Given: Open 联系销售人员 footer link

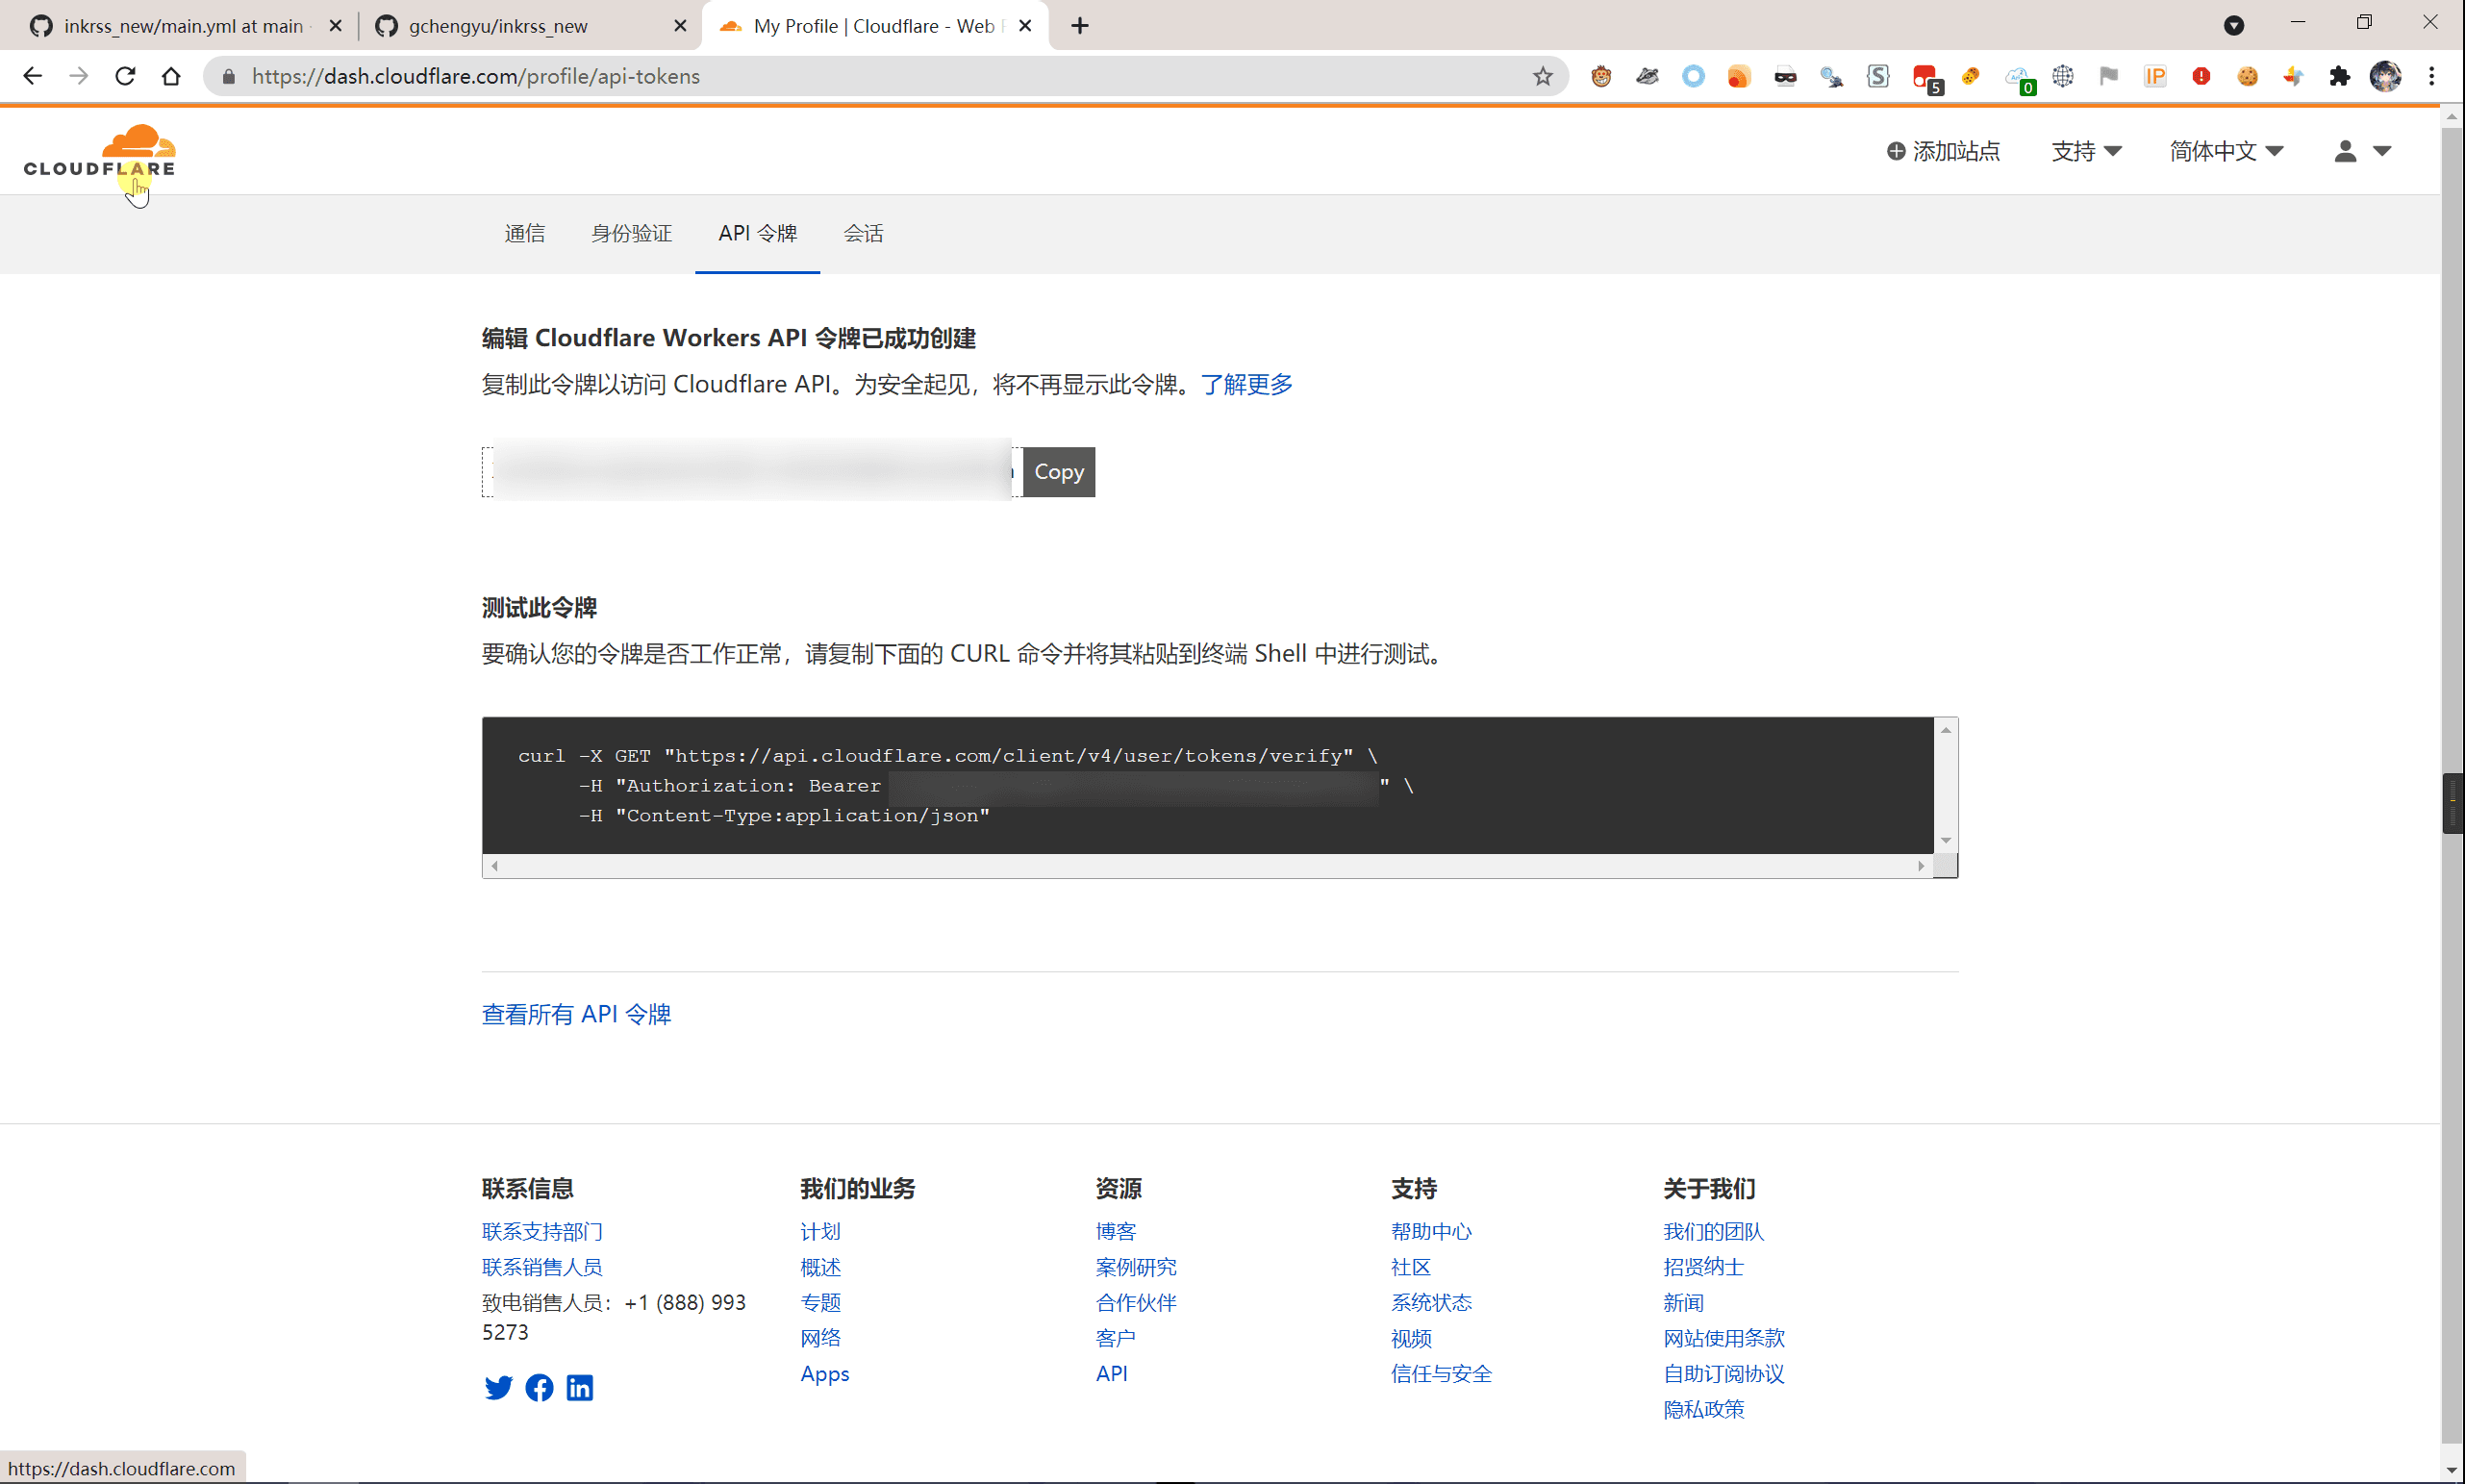Looking at the screenshot, I should click(x=542, y=1267).
